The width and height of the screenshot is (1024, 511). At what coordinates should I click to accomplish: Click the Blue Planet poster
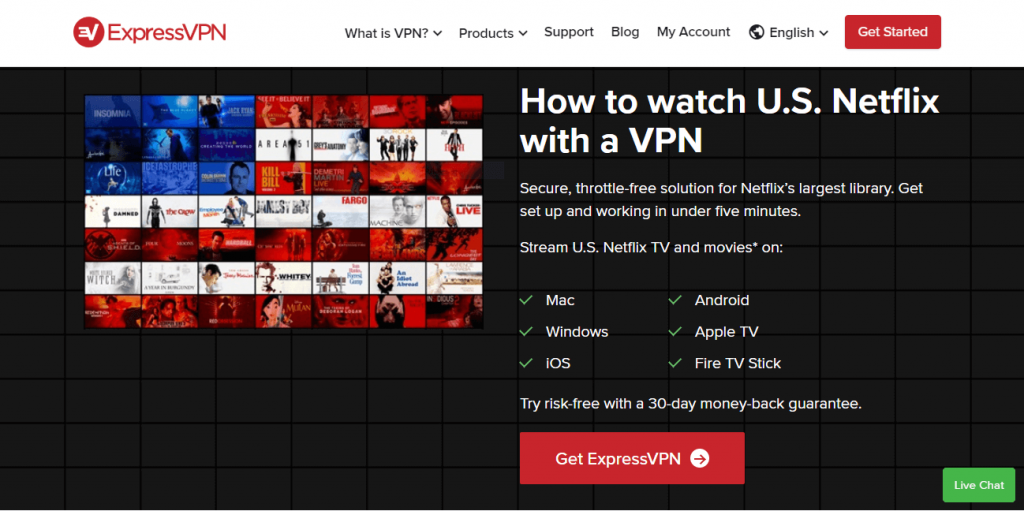(x=169, y=111)
